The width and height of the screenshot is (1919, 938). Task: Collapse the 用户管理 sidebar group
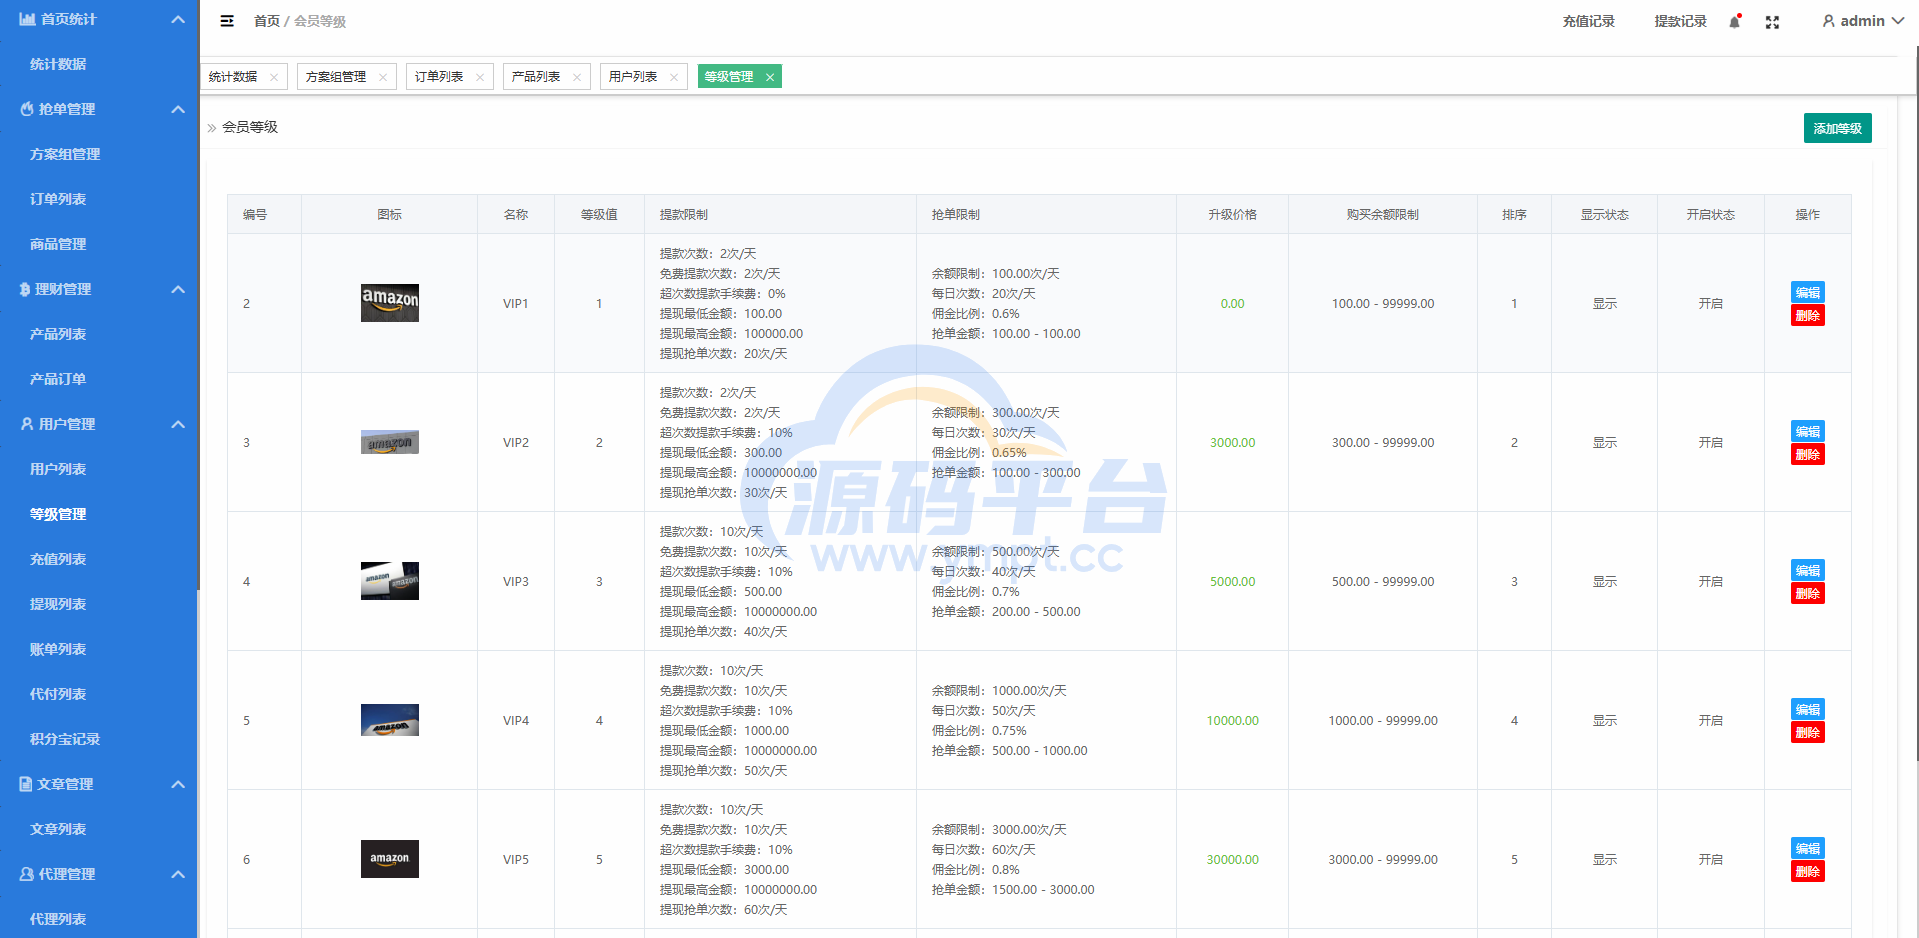[178, 424]
